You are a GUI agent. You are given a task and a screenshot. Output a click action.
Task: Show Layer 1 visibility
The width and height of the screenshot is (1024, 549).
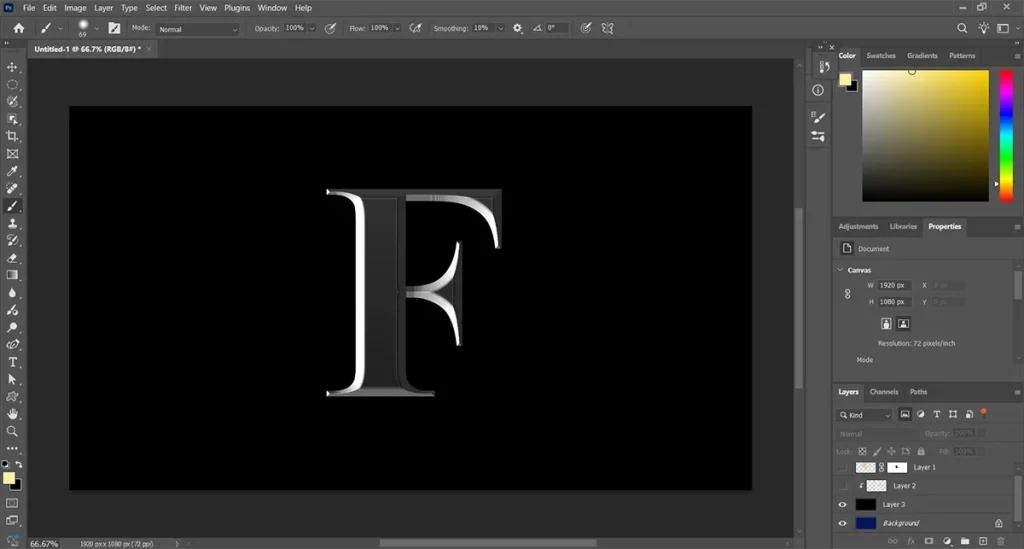[x=843, y=467]
